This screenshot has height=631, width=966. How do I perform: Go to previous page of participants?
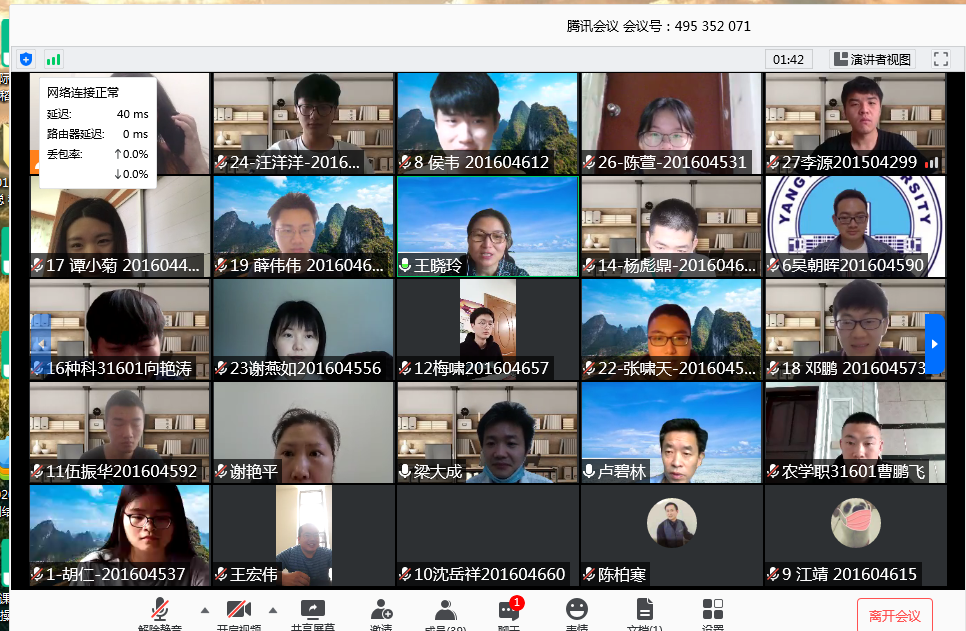click(x=41, y=343)
